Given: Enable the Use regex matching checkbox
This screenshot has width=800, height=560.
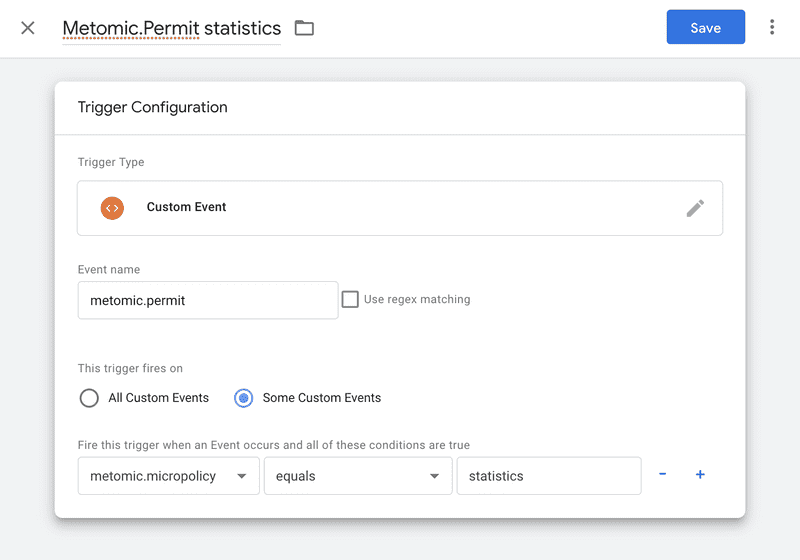Looking at the screenshot, I should (x=350, y=299).
